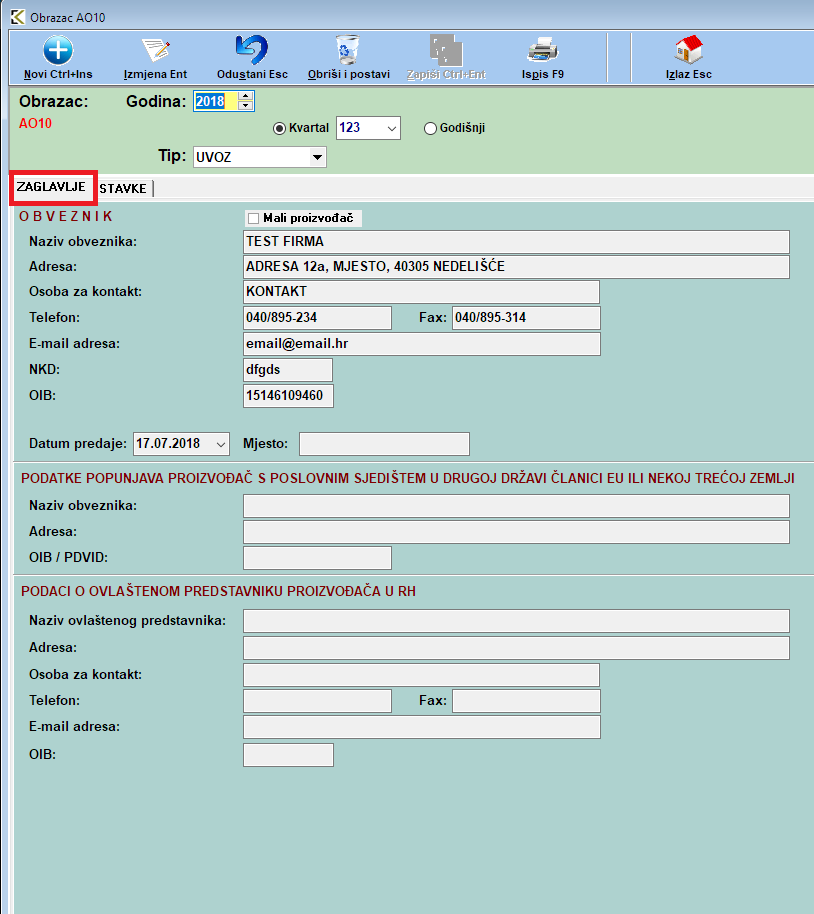Click representative's OIB field
Screen dimensions: 814x914
pyautogui.click(x=288, y=755)
